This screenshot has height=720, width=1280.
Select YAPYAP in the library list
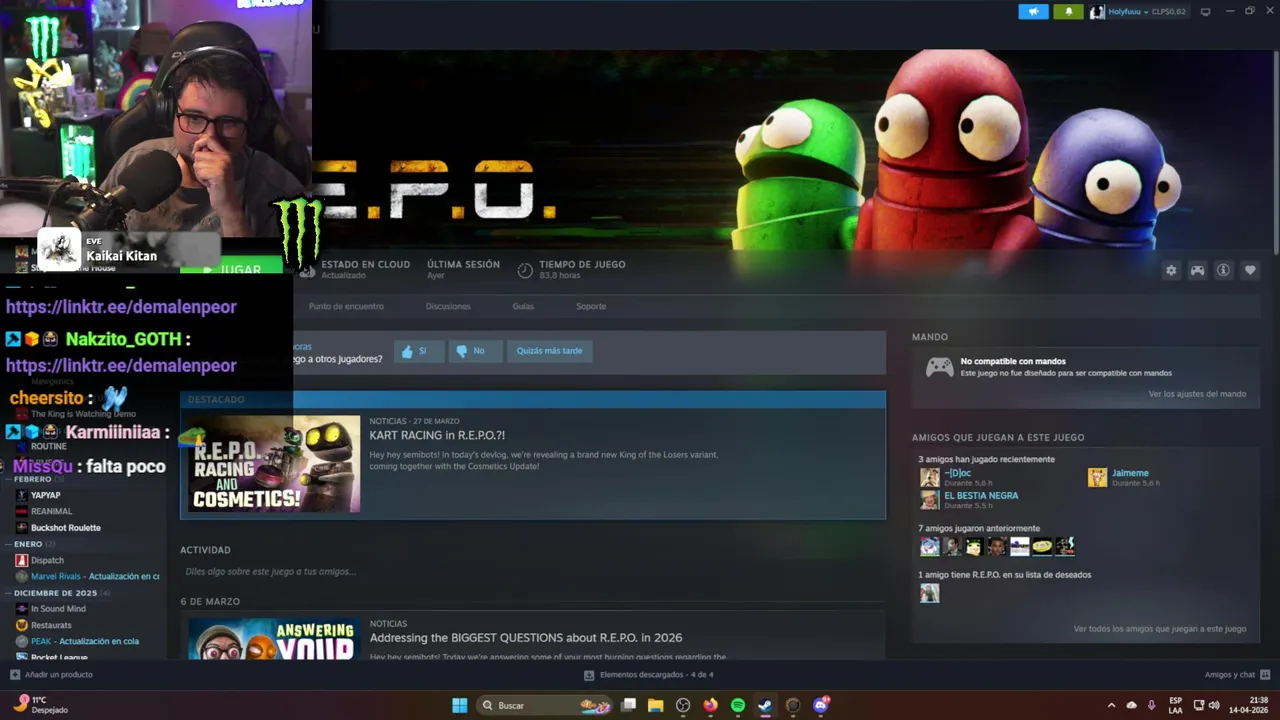[46, 495]
